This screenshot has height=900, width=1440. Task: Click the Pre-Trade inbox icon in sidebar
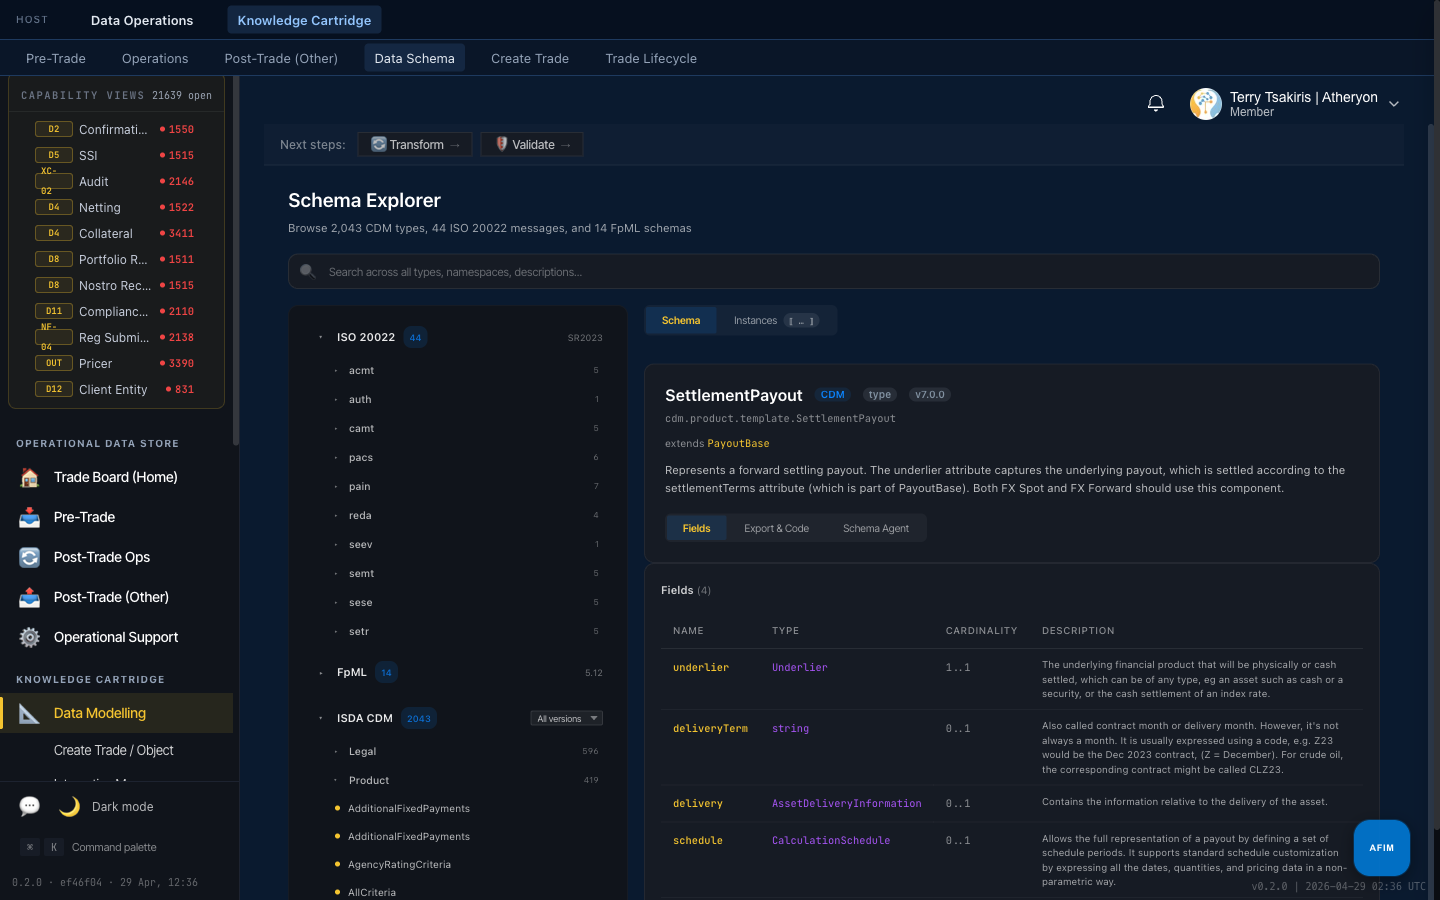click(30, 517)
